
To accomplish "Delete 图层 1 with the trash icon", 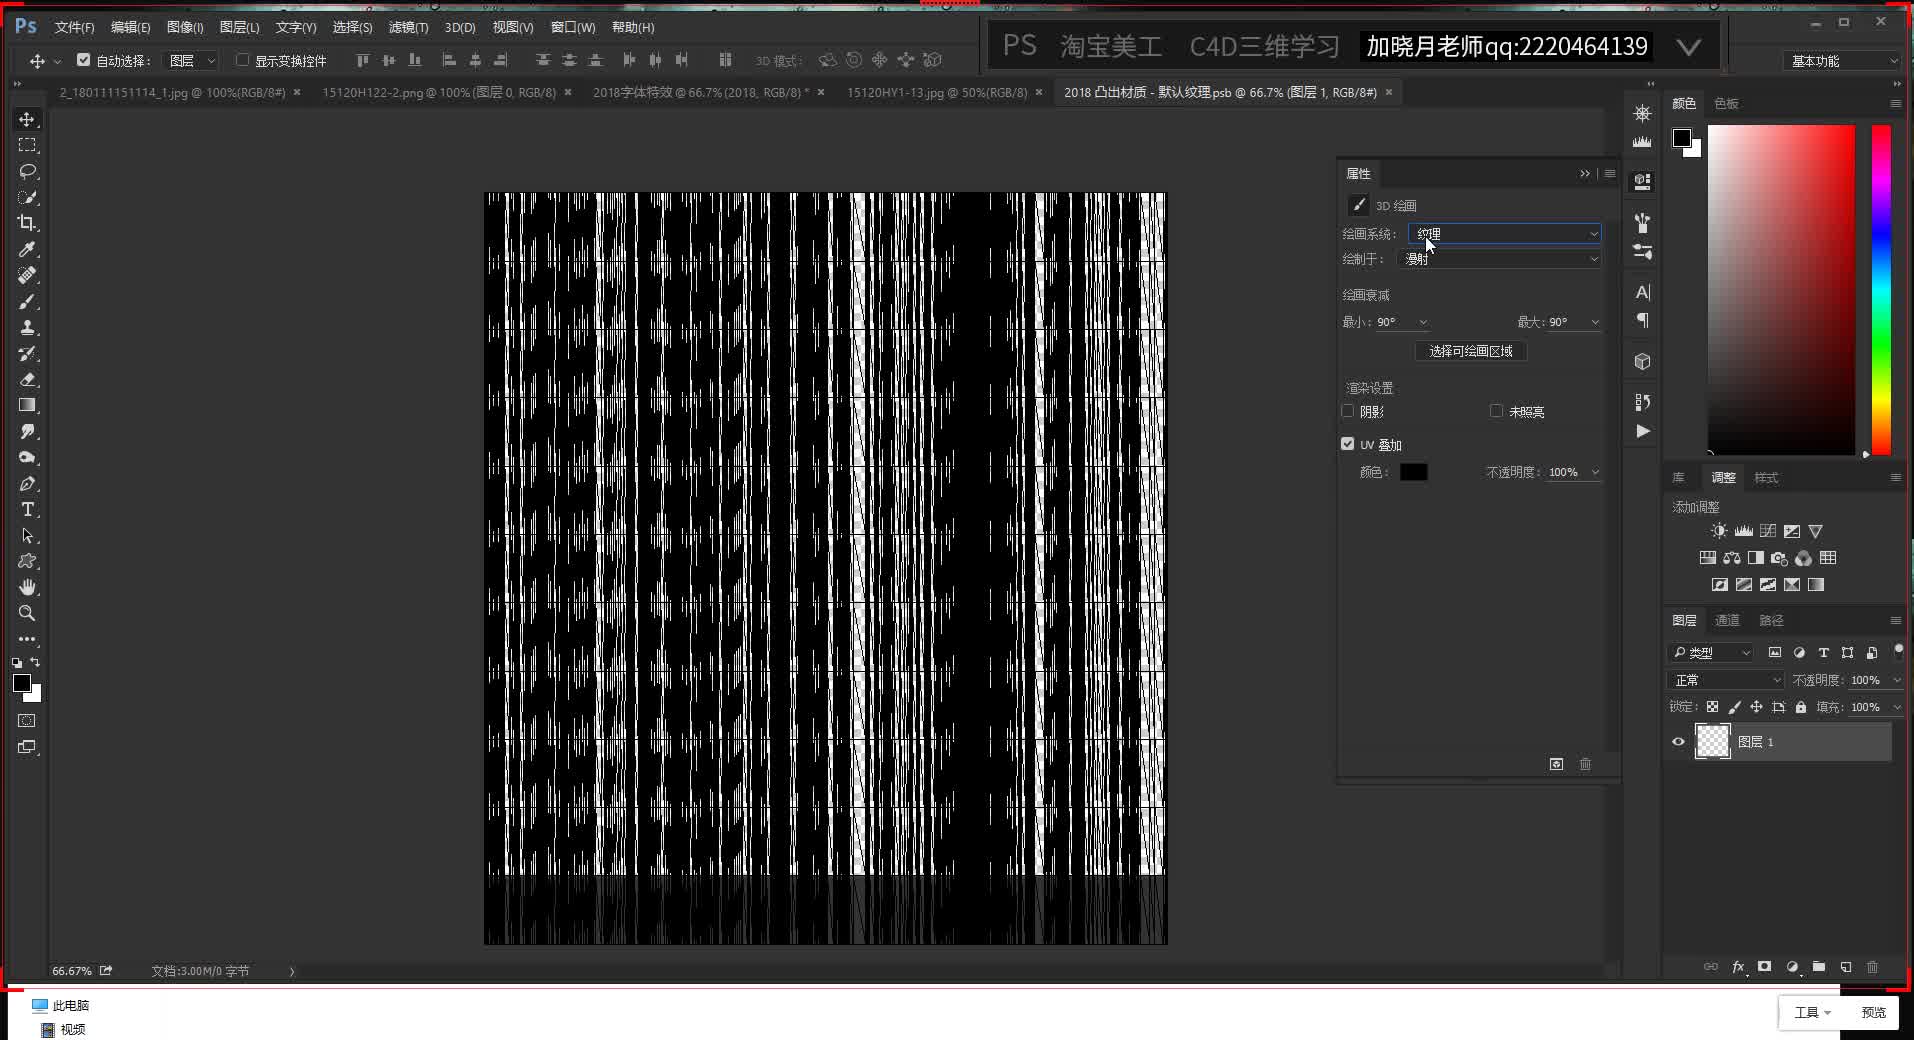I will [x=1872, y=967].
